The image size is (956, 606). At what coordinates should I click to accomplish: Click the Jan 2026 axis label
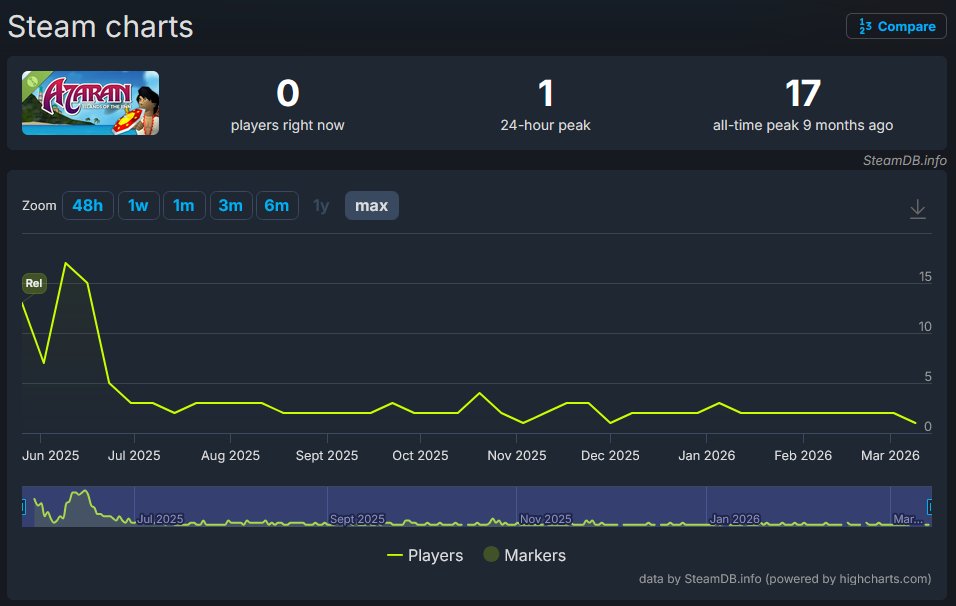point(707,455)
